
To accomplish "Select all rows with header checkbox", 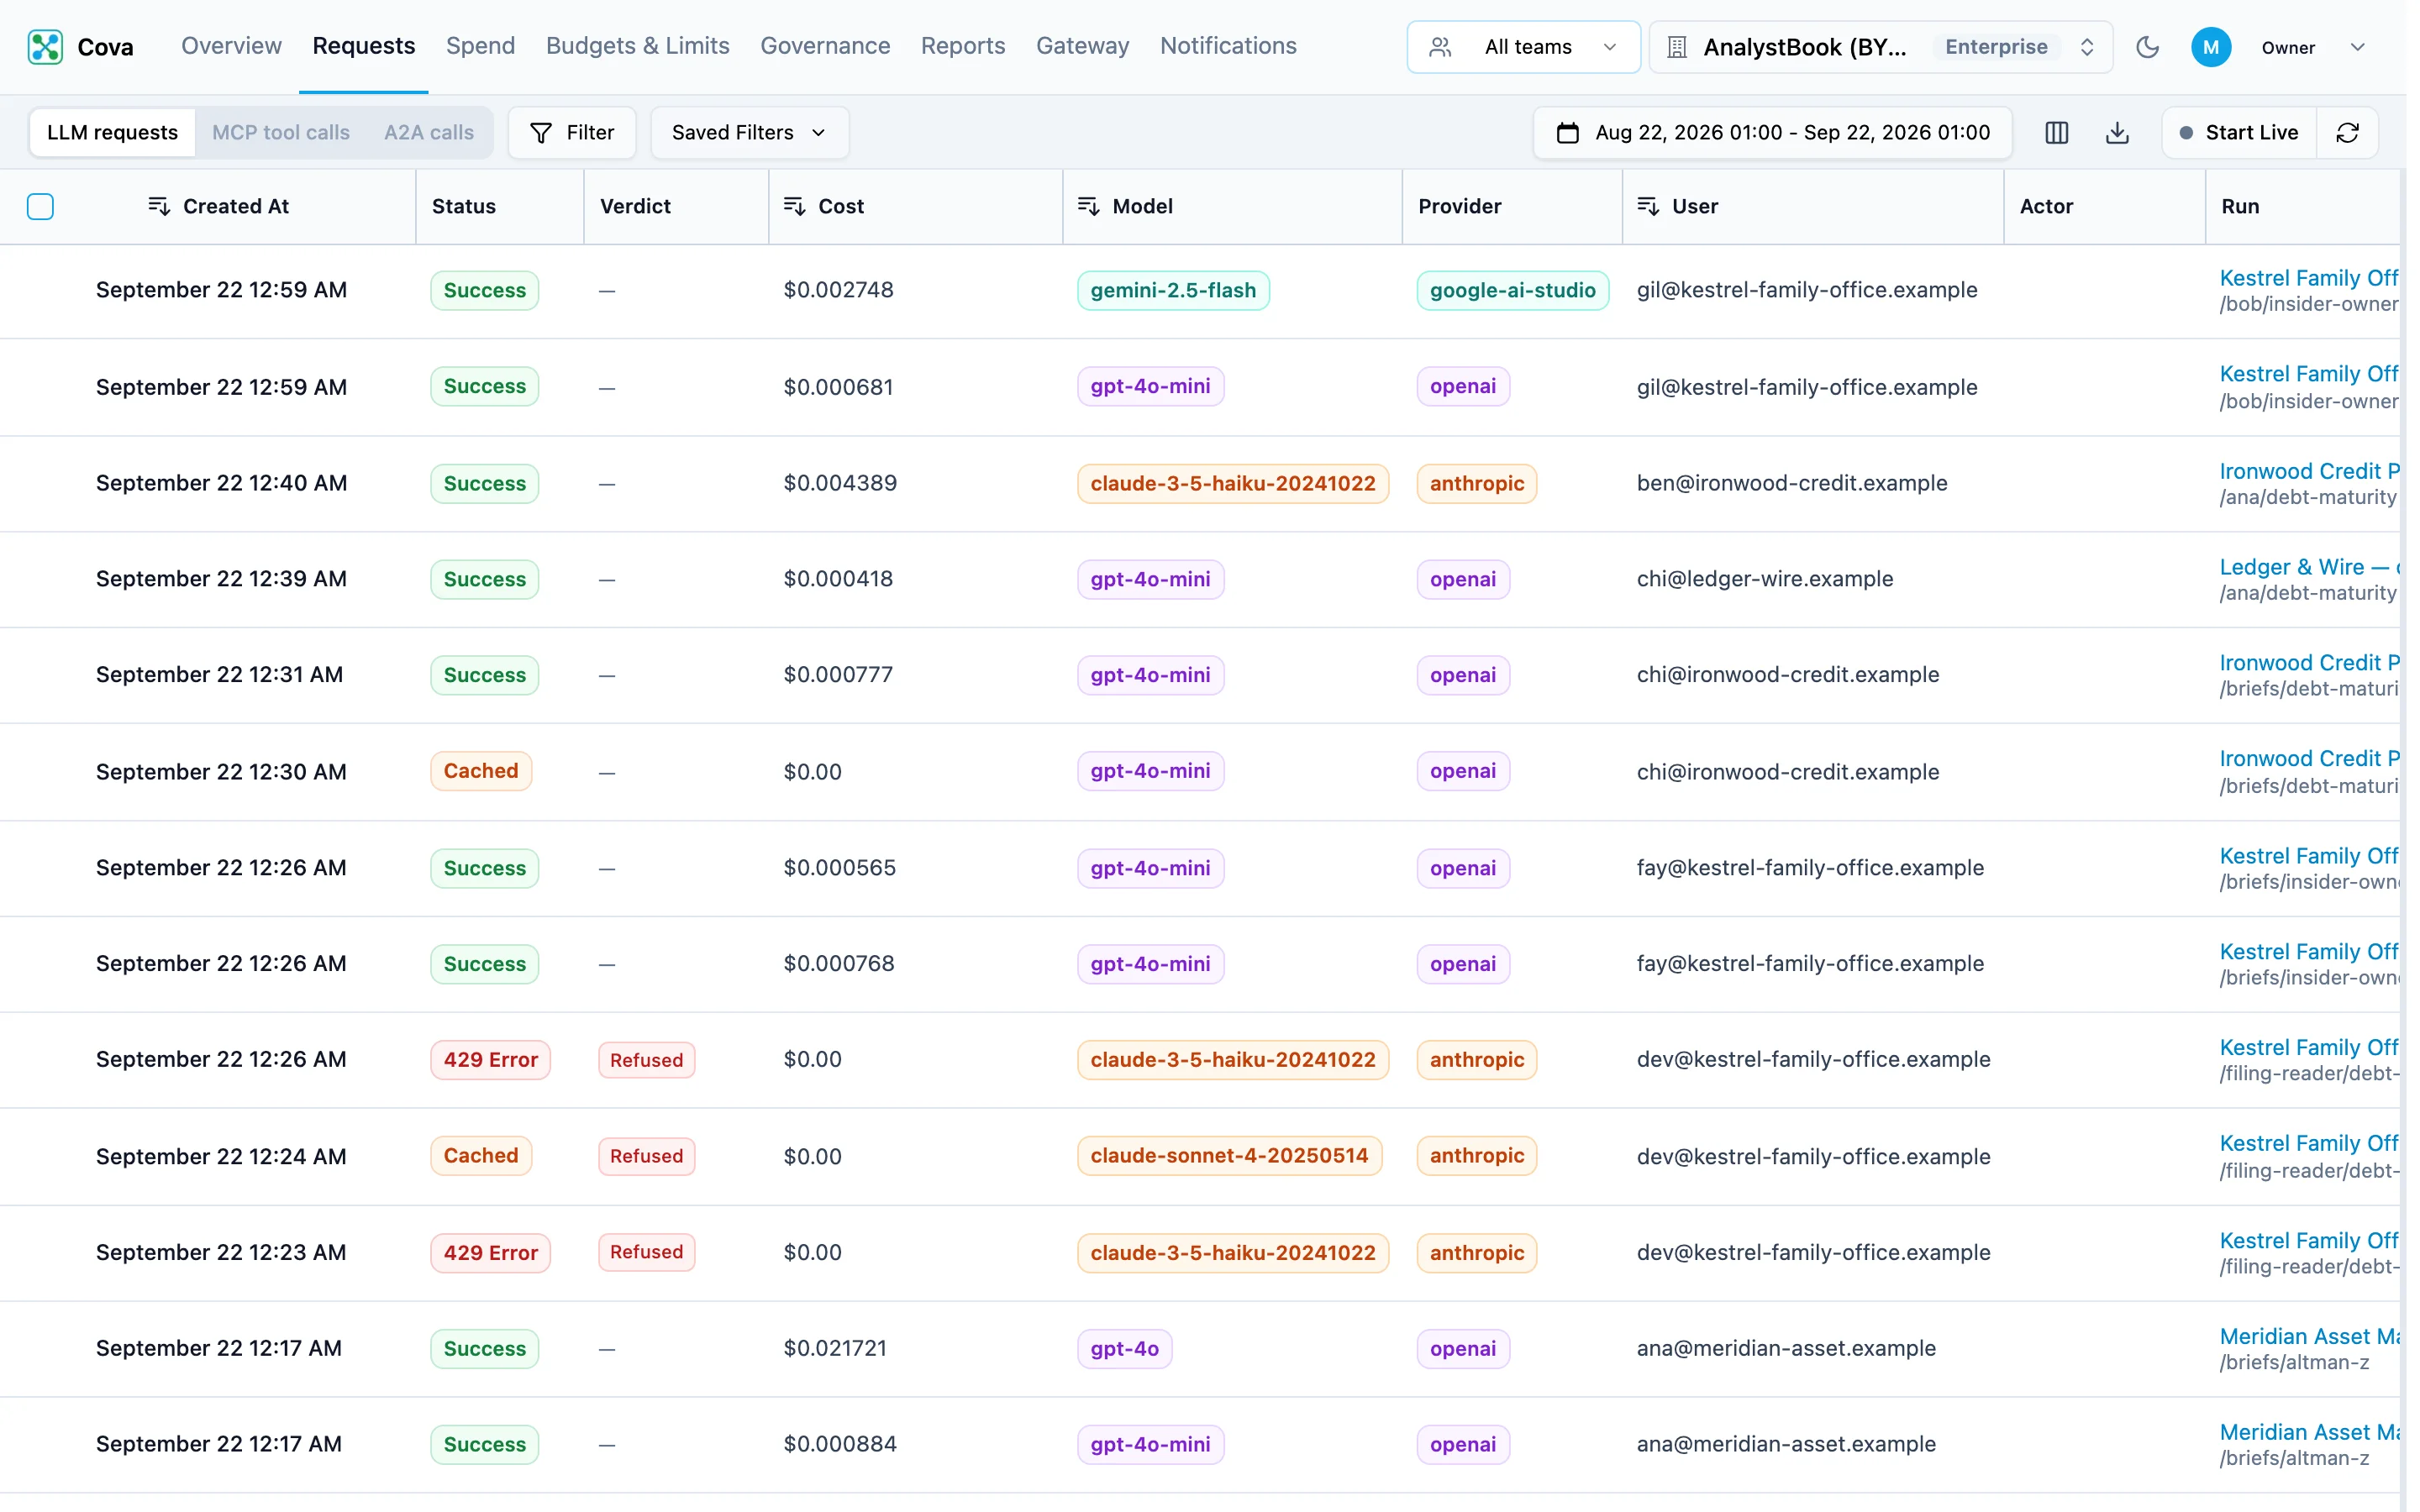I will point(40,206).
